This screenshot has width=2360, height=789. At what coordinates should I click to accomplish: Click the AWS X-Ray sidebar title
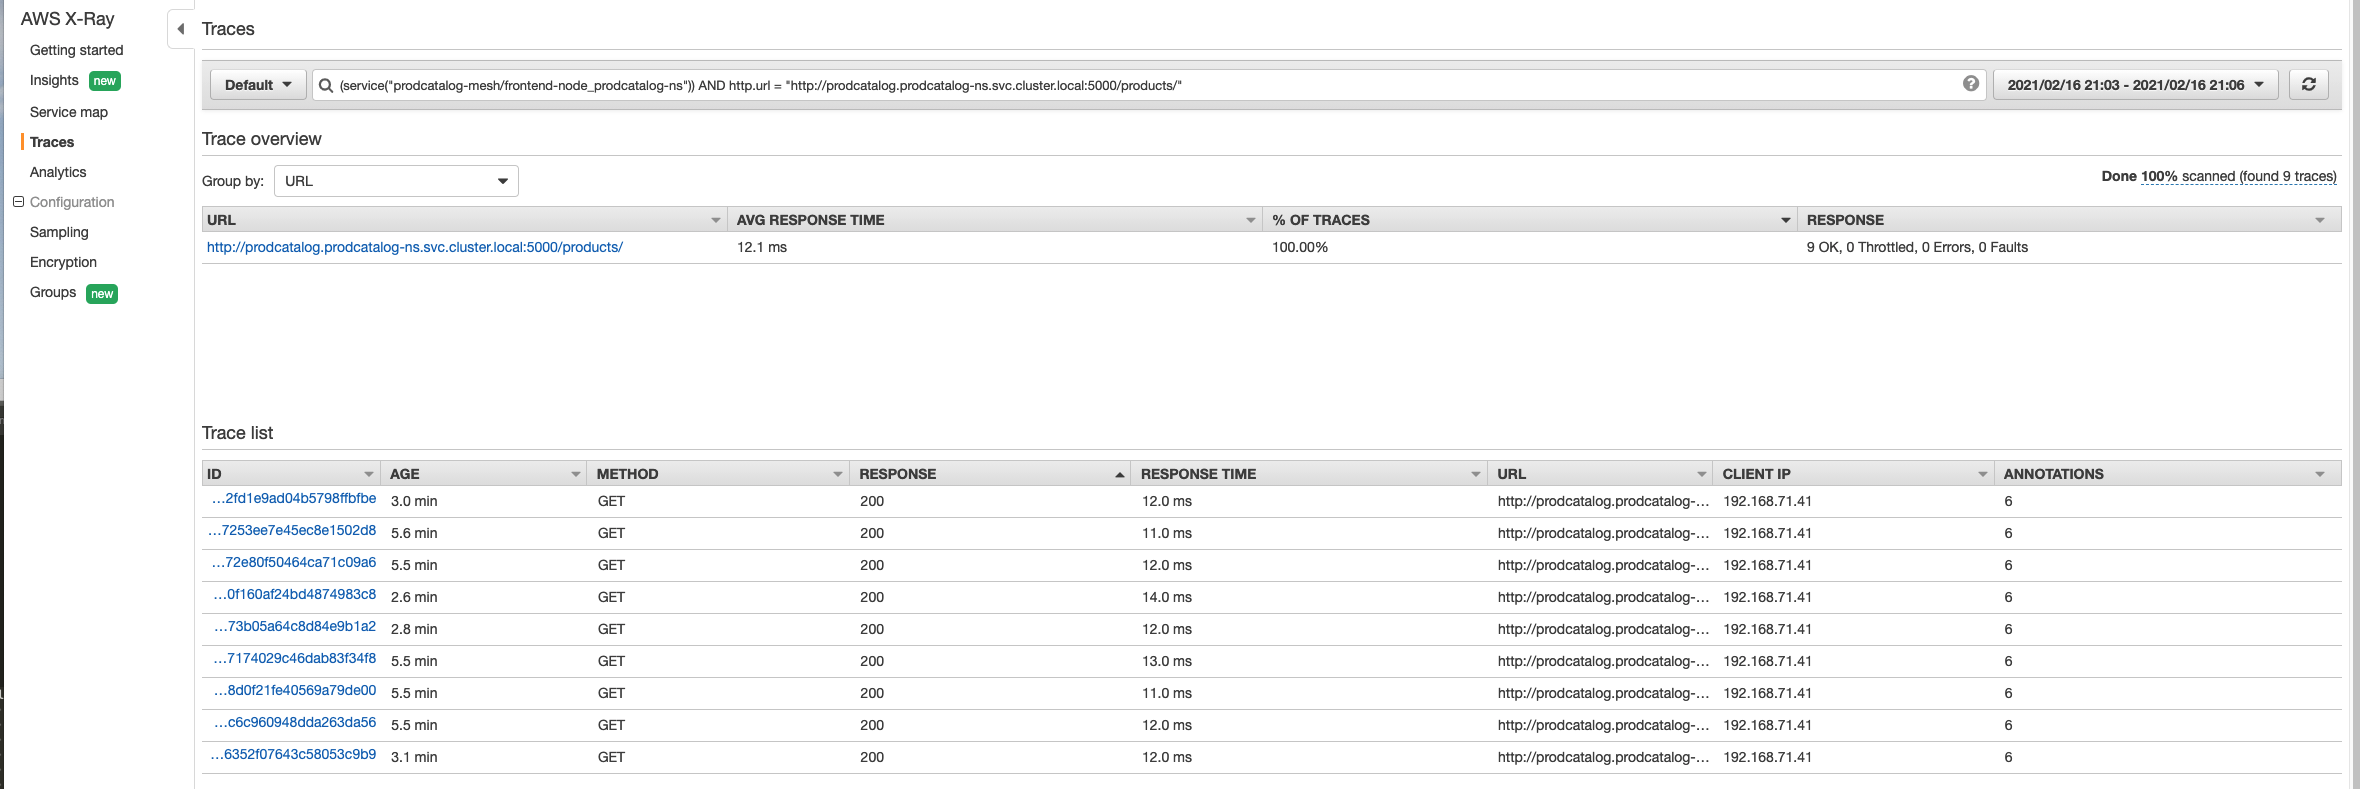[x=67, y=19]
